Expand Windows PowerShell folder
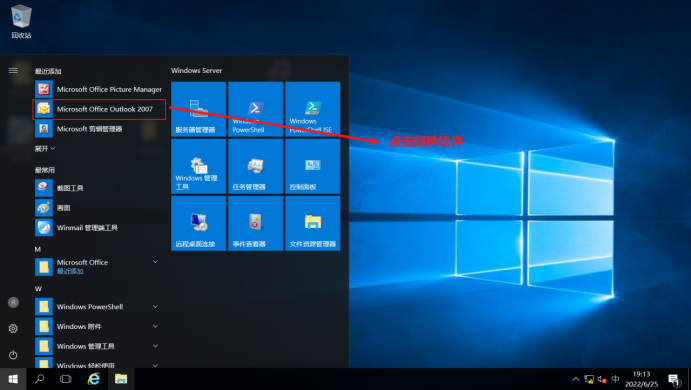691x390 pixels. pyautogui.click(x=99, y=306)
